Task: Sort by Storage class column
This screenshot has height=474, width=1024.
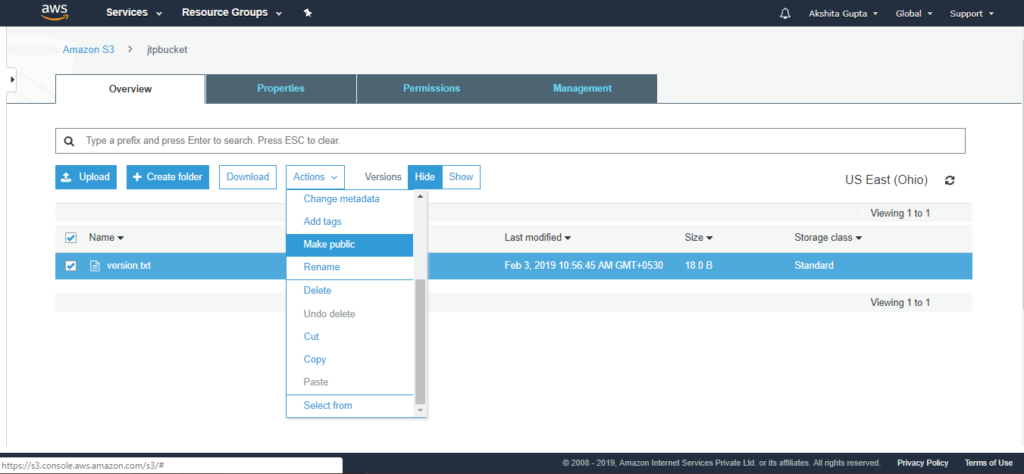Action: pyautogui.click(x=827, y=238)
